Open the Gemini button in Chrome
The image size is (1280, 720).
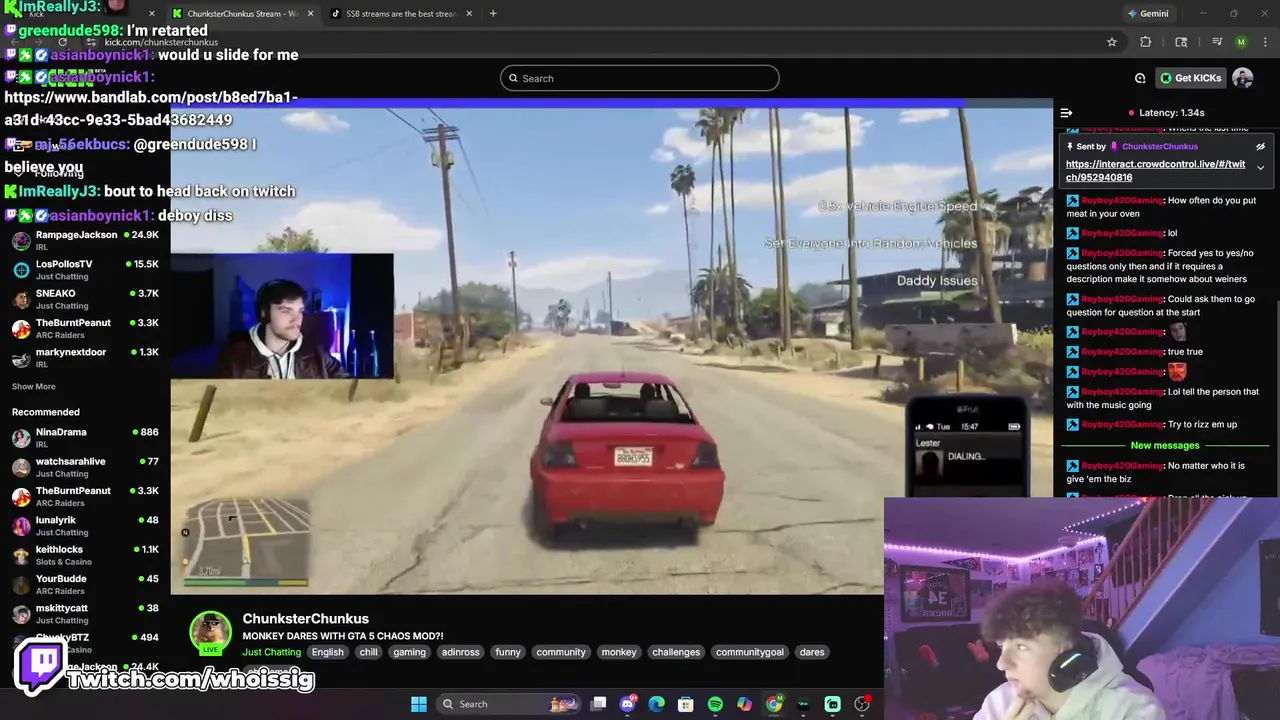click(x=1148, y=13)
